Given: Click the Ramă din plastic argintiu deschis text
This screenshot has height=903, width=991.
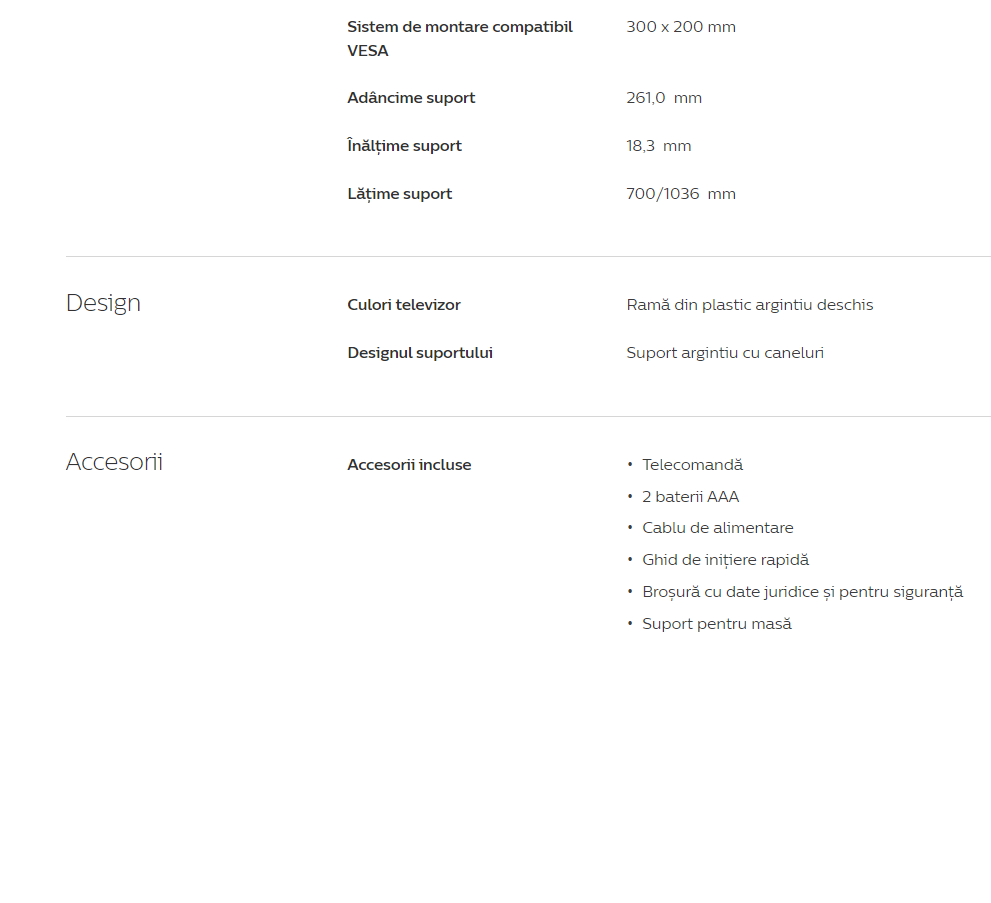Looking at the screenshot, I should pos(749,305).
